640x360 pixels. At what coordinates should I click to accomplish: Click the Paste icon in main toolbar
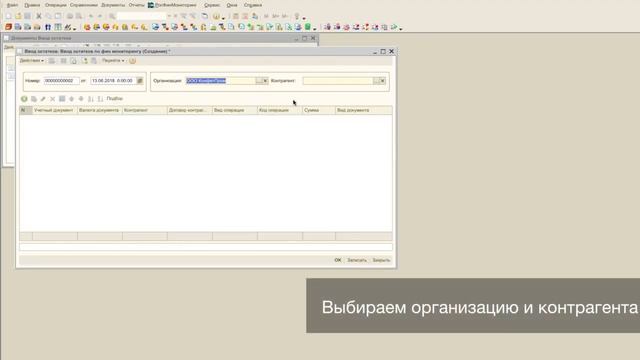58,16
